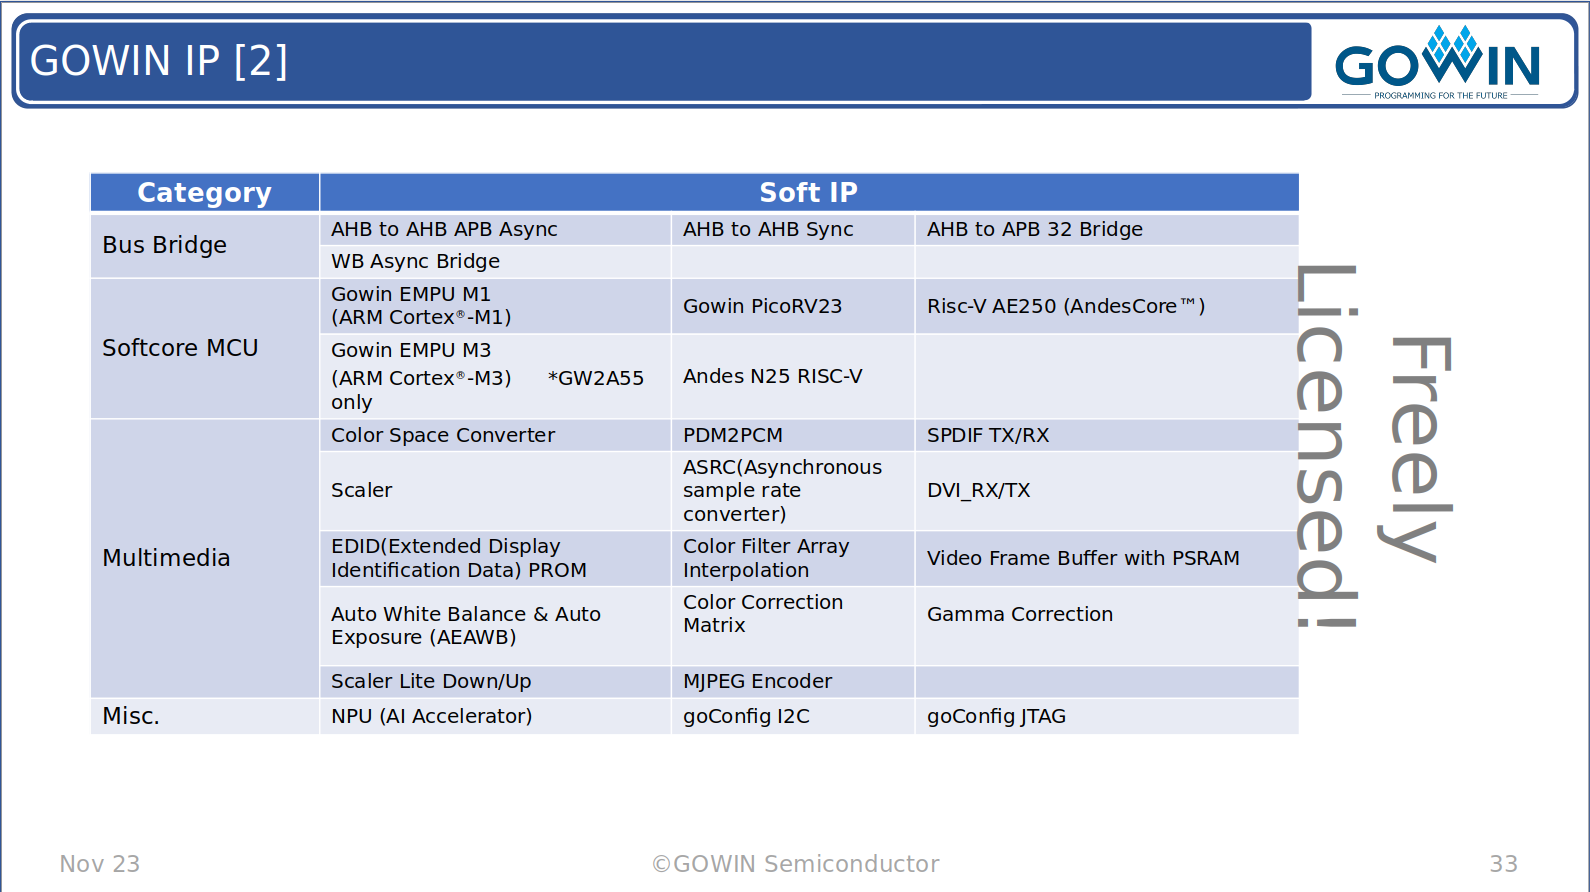
Task: Click the Soft IP column header
Action: tap(809, 192)
